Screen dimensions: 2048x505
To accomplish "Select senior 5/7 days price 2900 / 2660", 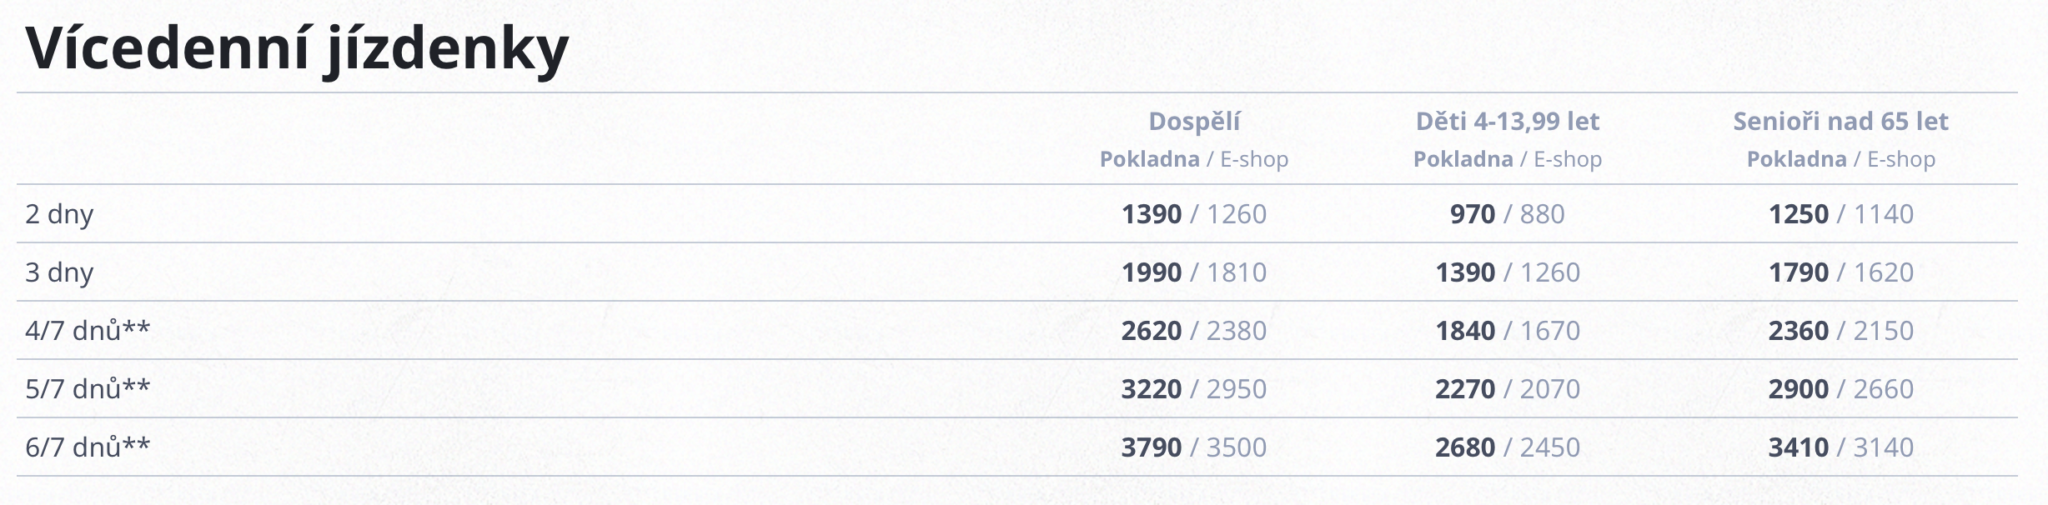I will pos(1840,388).
